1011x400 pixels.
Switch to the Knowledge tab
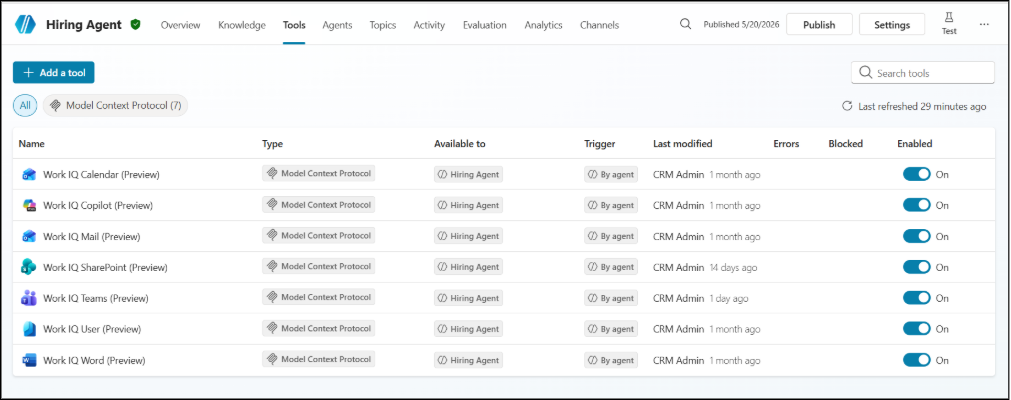pyautogui.click(x=242, y=25)
